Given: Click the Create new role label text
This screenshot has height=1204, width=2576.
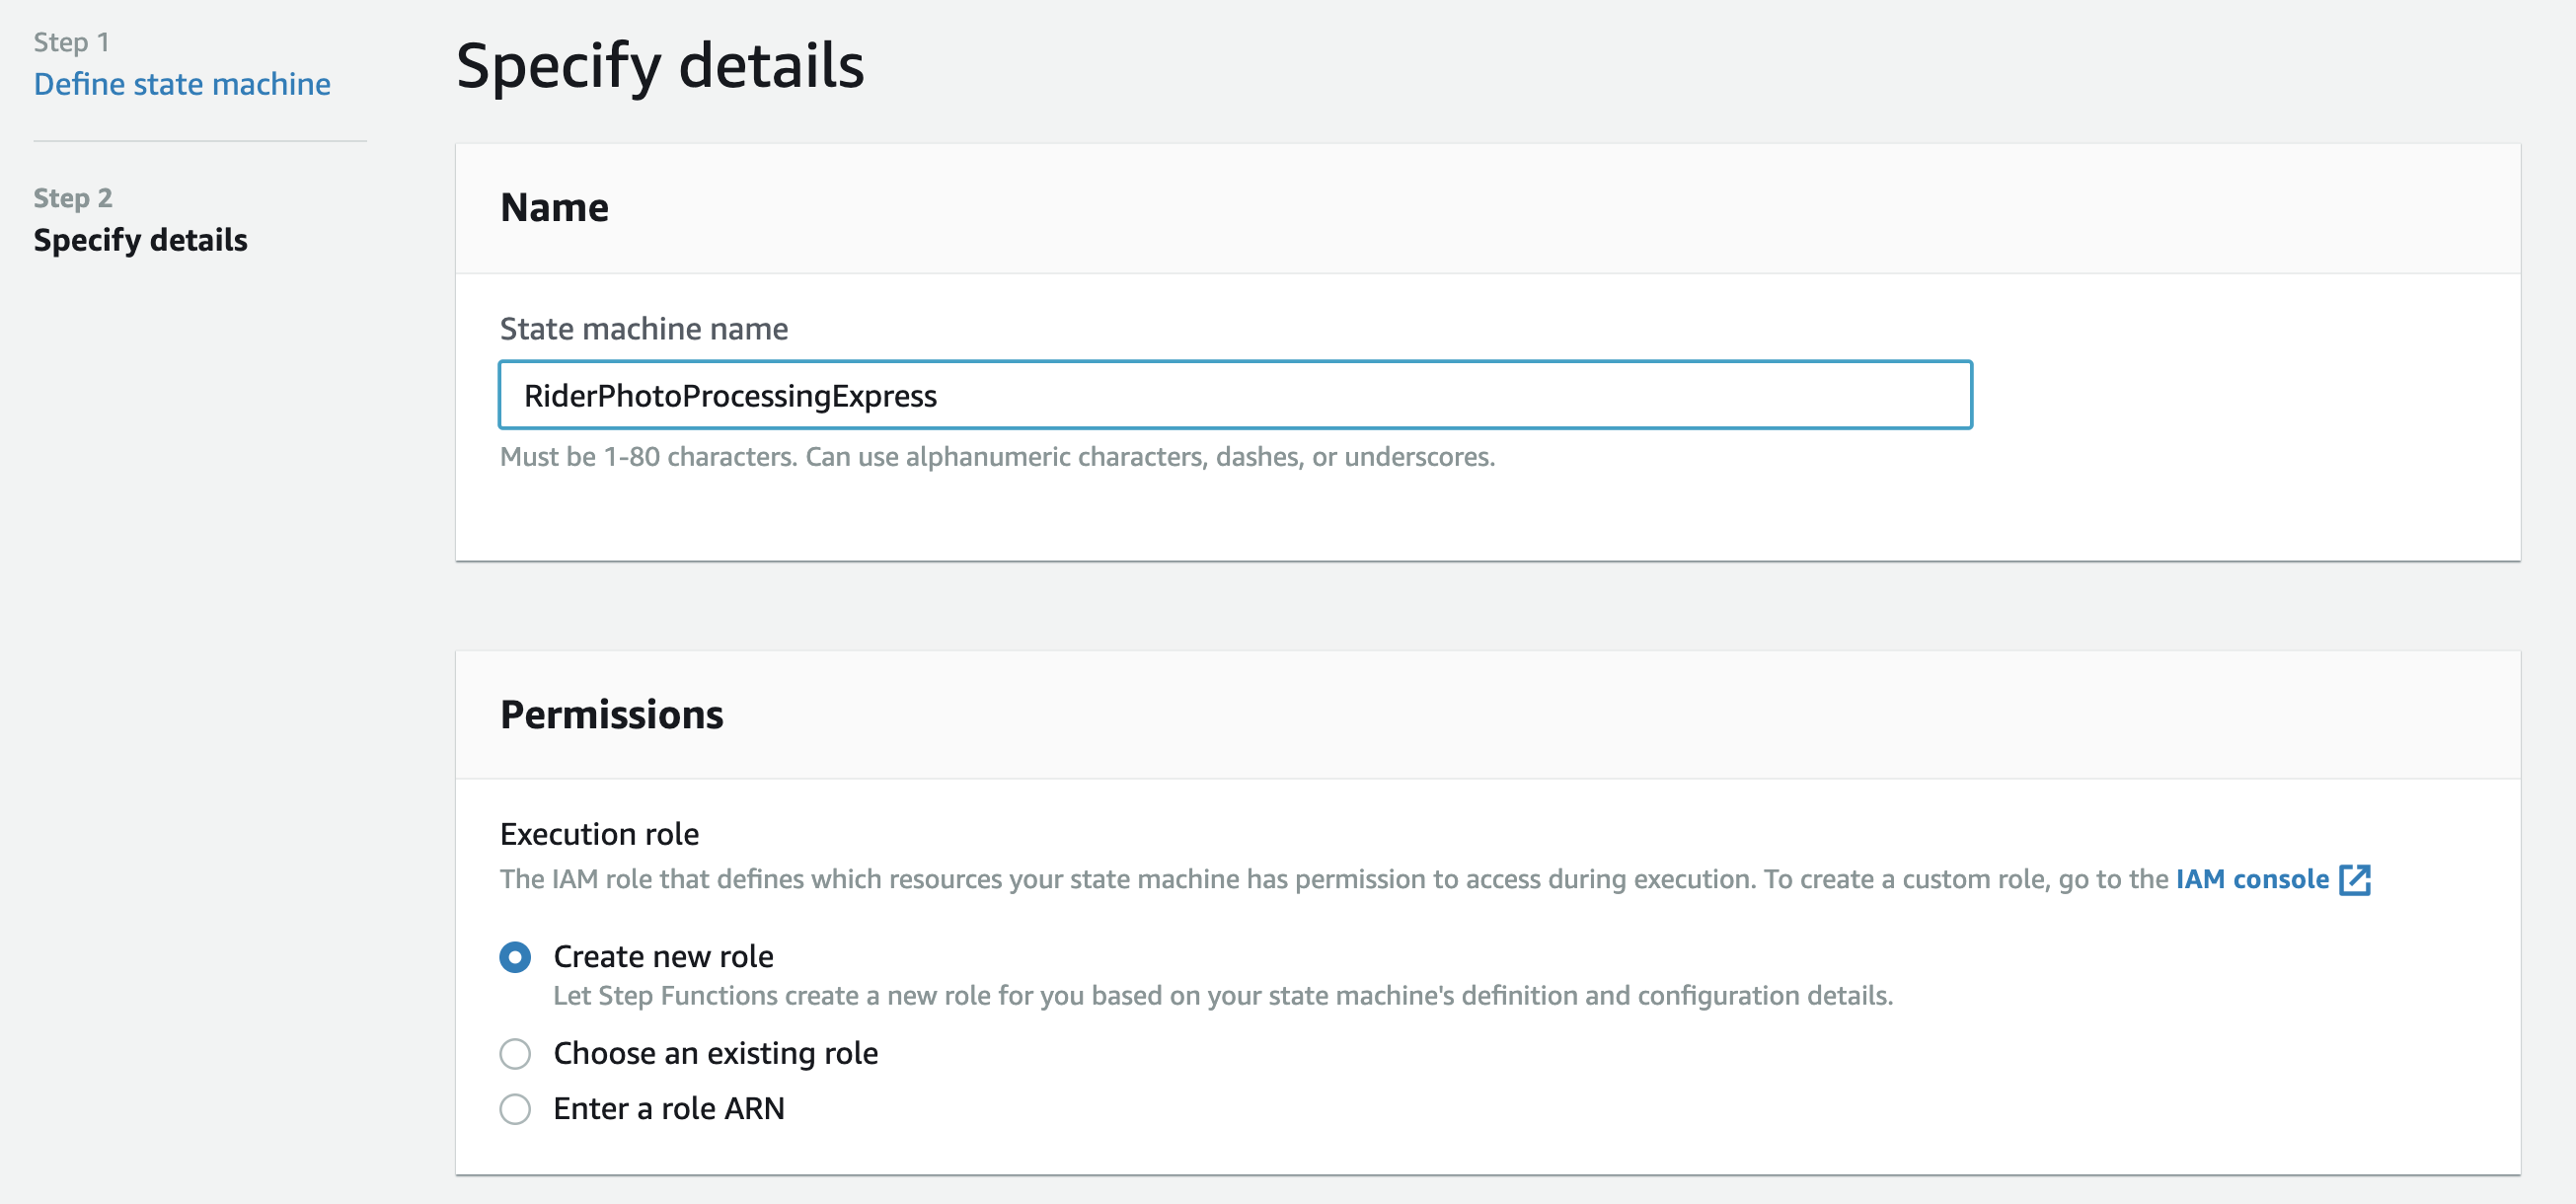Looking at the screenshot, I should pyautogui.click(x=663, y=957).
